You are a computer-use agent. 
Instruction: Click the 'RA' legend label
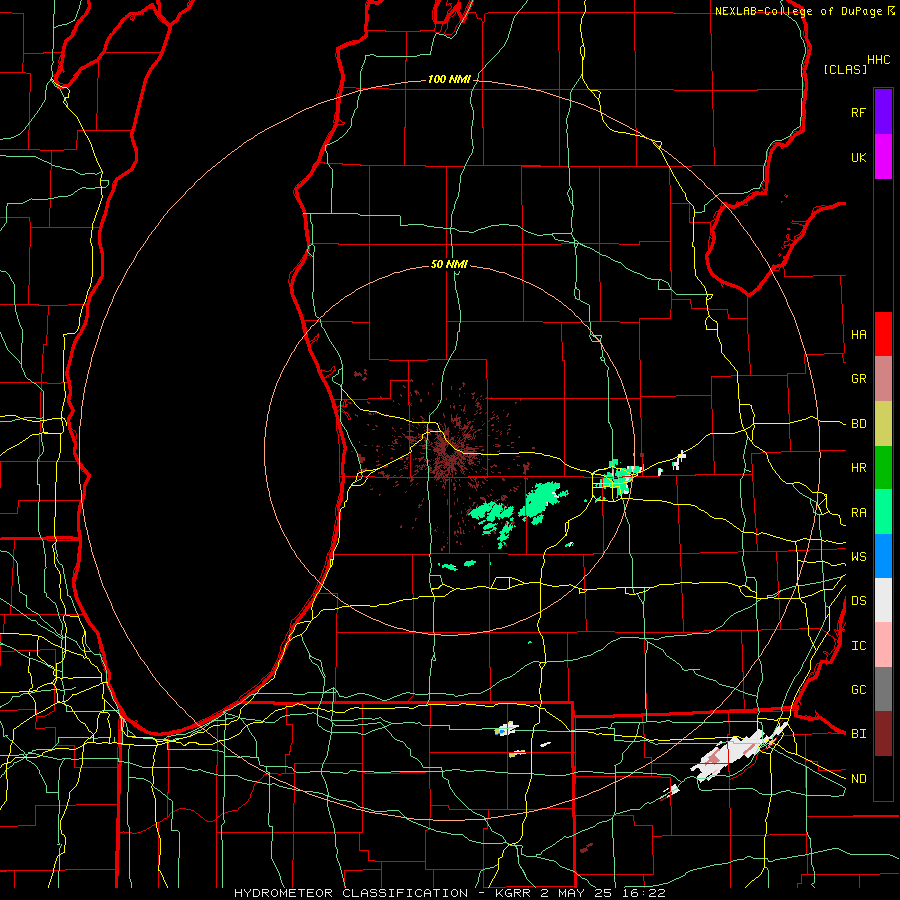point(858,513)
